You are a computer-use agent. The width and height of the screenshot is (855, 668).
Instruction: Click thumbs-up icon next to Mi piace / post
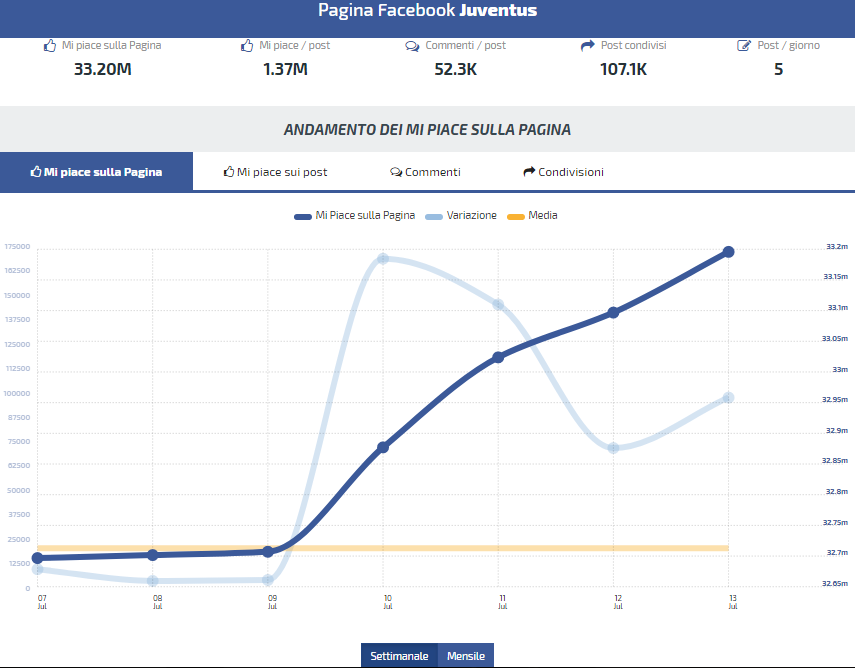(x=247, y=46)
